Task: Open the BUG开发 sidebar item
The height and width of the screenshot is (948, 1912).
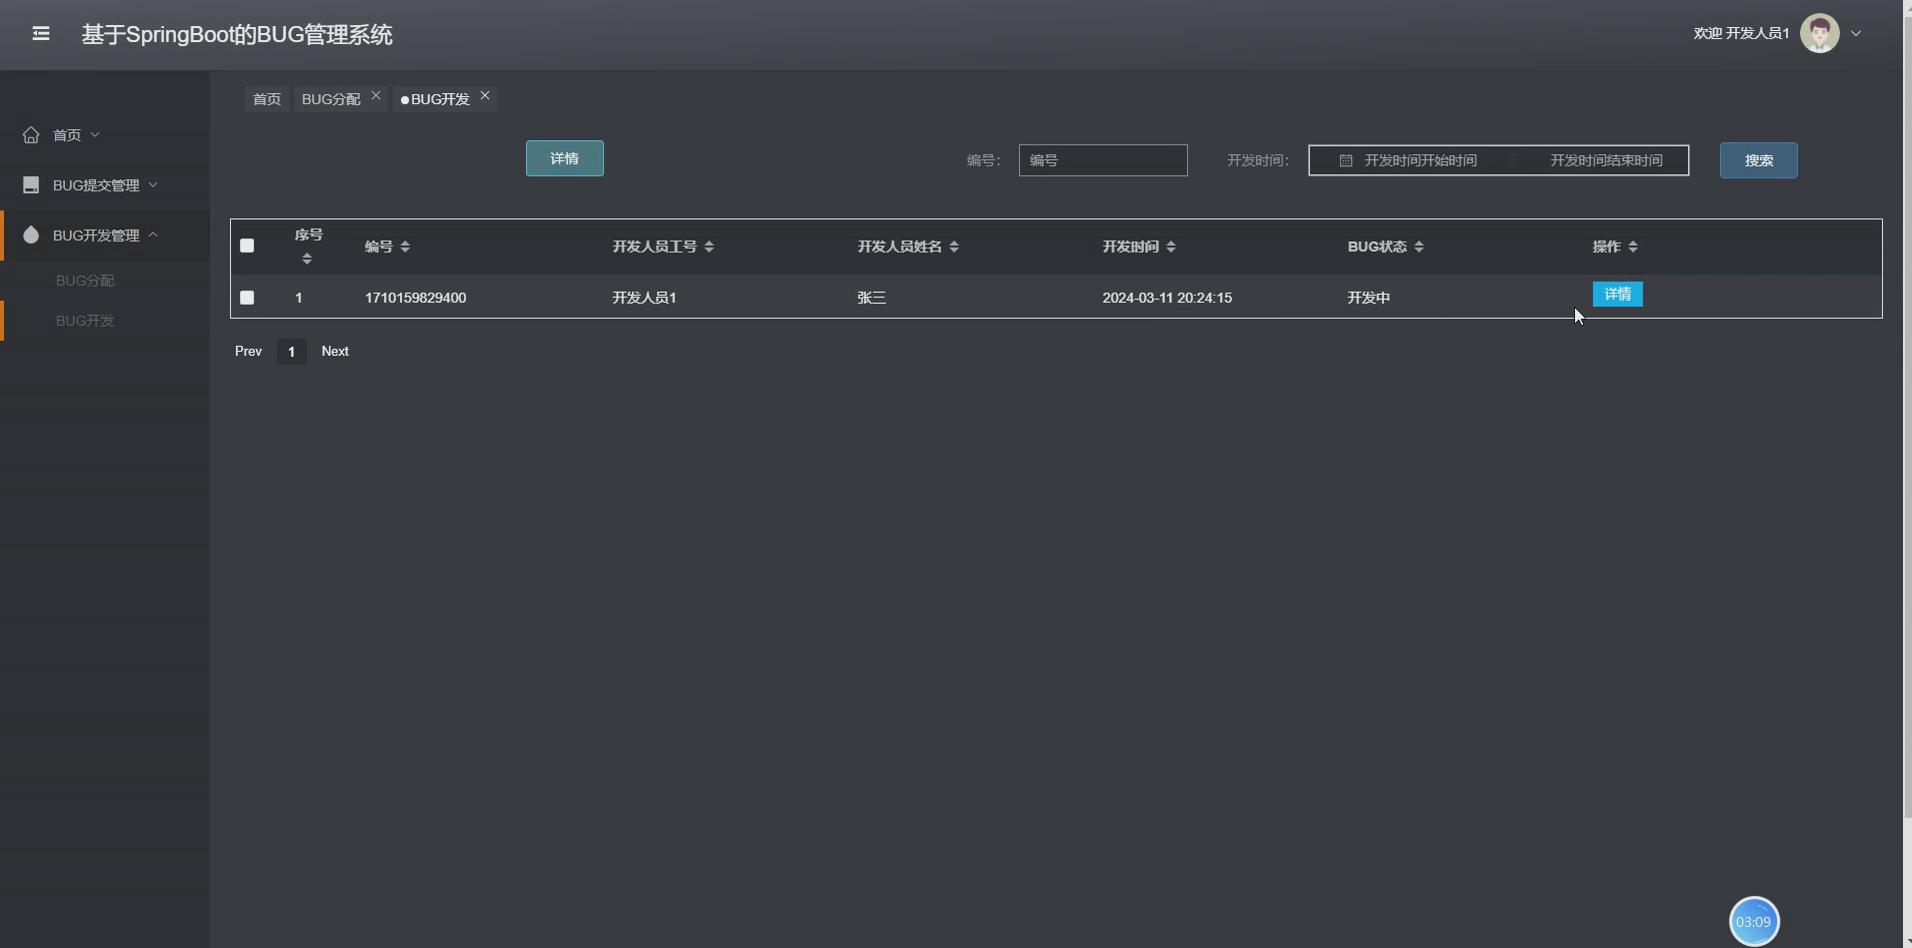Action: pyautogui.click(x=85, y=321)
